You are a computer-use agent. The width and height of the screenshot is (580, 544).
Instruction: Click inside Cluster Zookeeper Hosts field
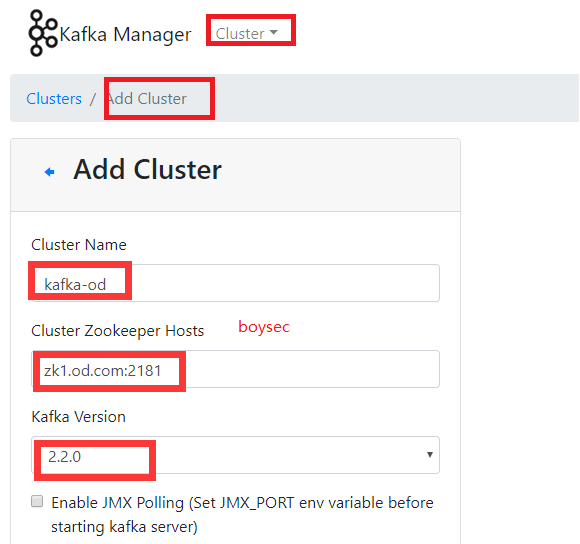point(236,369)
